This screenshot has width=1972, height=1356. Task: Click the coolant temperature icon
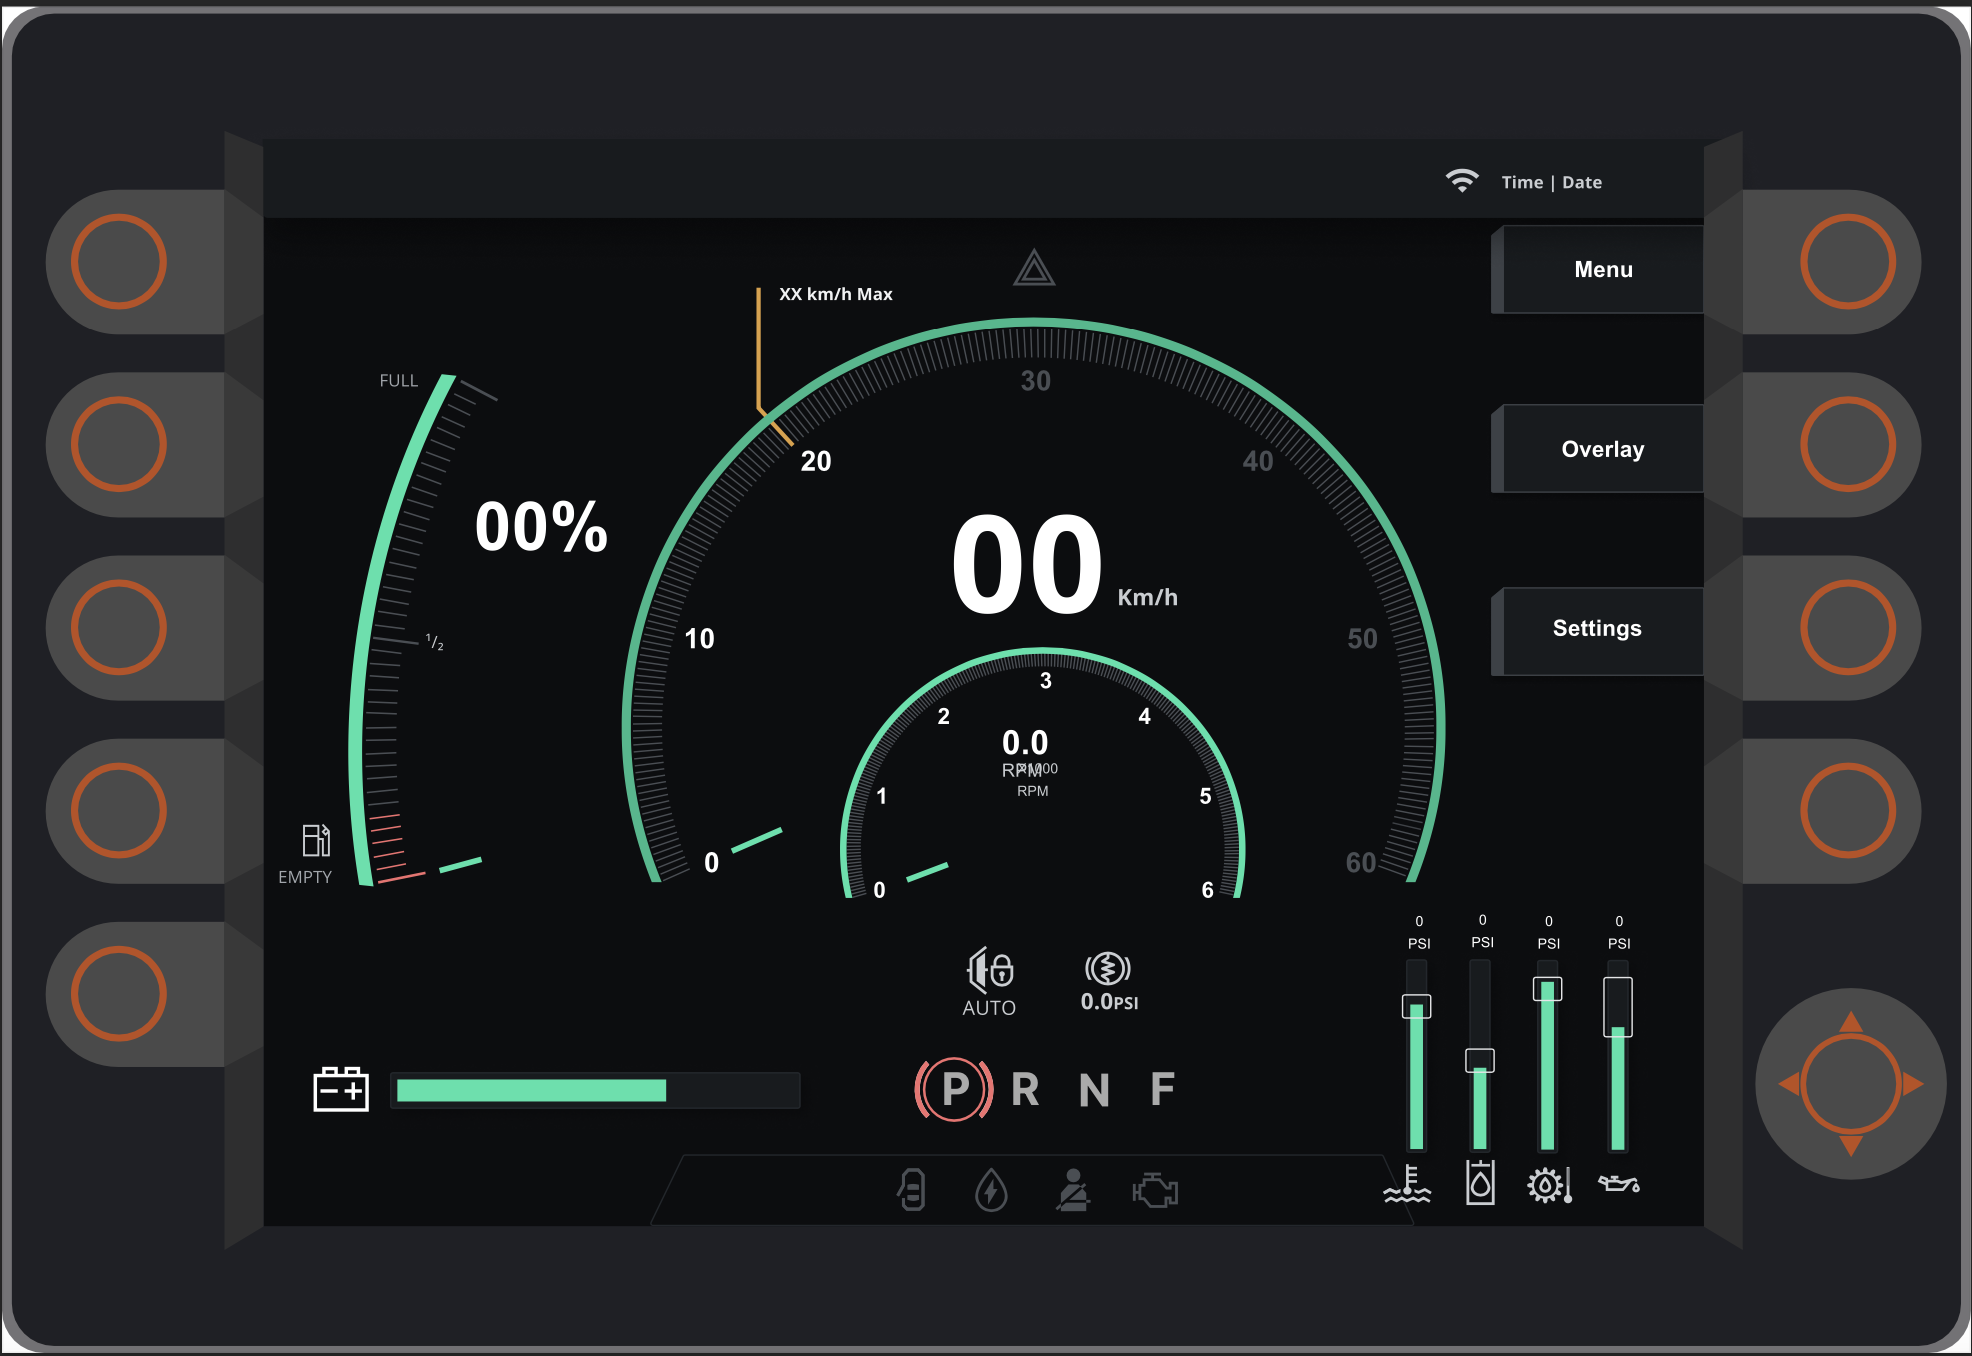click(x=1407, y=1184)
